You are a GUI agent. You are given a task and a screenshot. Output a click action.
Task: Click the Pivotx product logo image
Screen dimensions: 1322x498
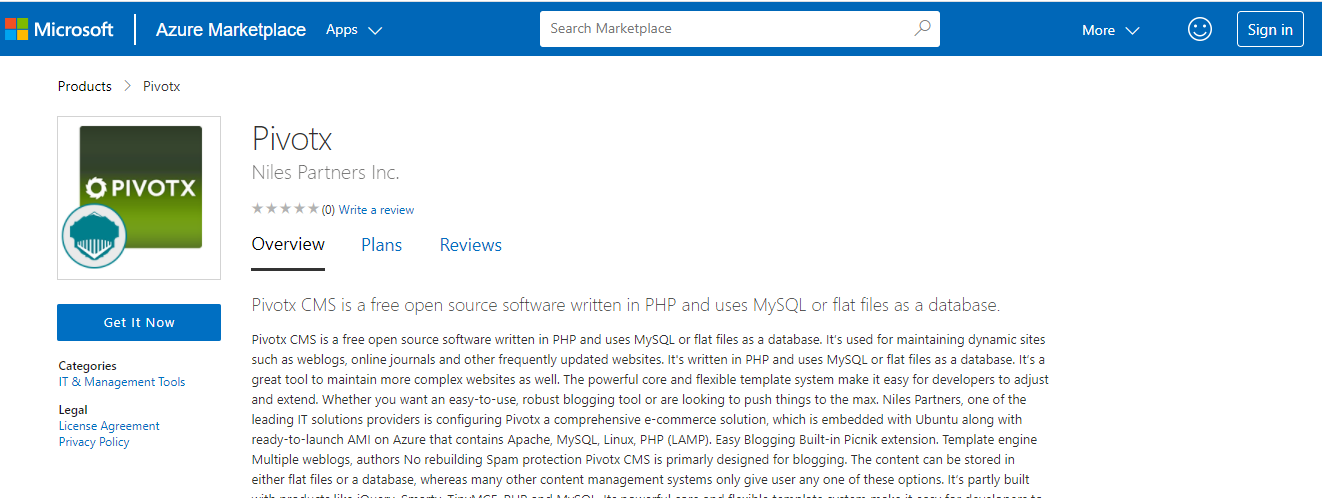pyautogui.click(x=141, y=187)
